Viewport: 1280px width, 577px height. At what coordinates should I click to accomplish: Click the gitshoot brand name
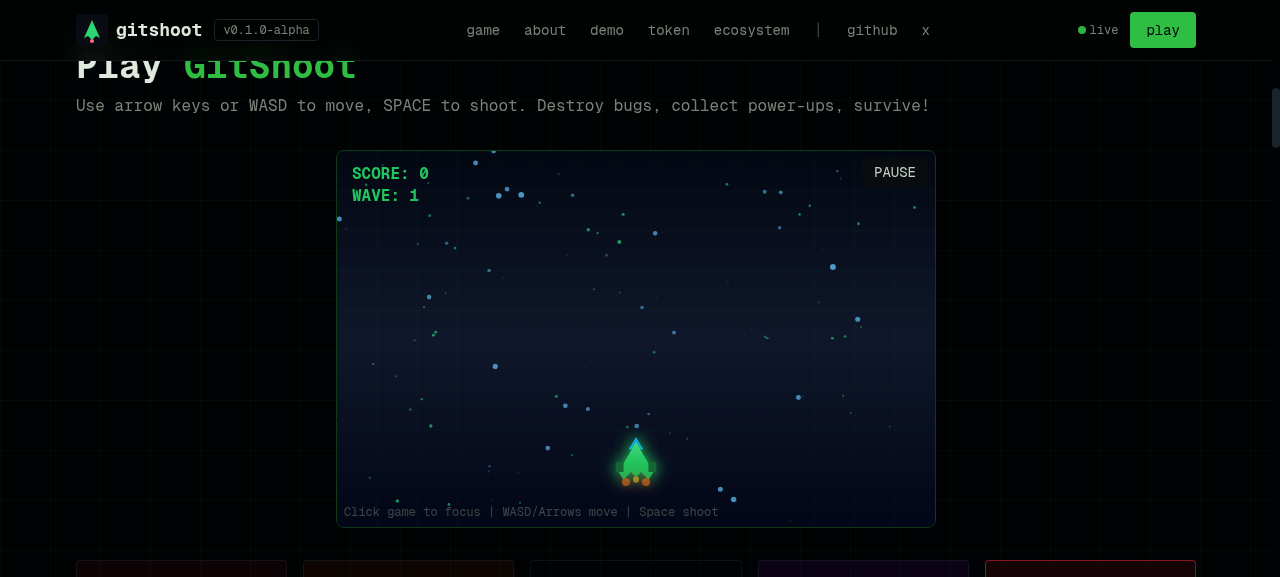159,30
